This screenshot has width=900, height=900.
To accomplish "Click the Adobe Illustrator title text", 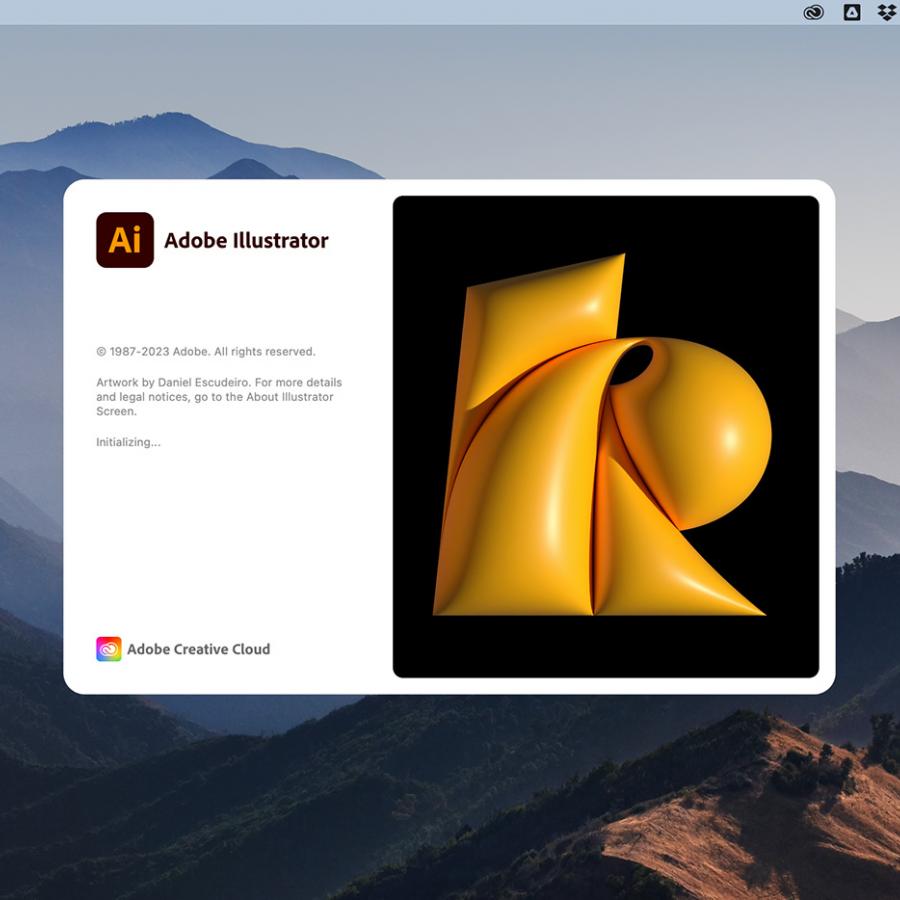I will 247,240.
